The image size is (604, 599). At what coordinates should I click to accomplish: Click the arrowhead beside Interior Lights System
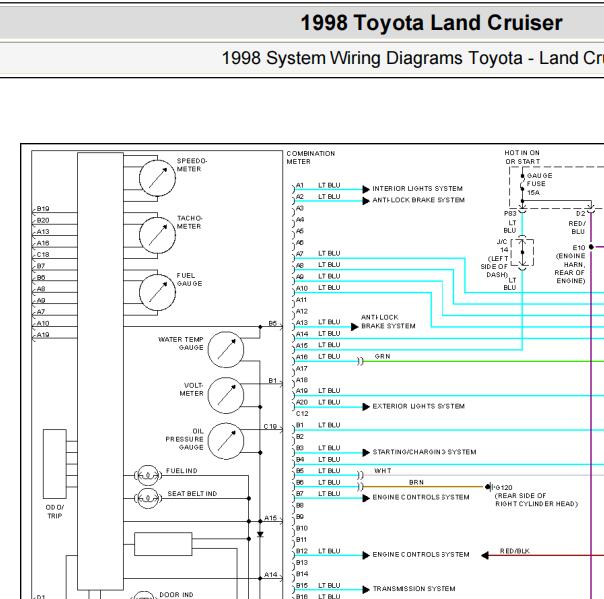click(x=366, y=189)
